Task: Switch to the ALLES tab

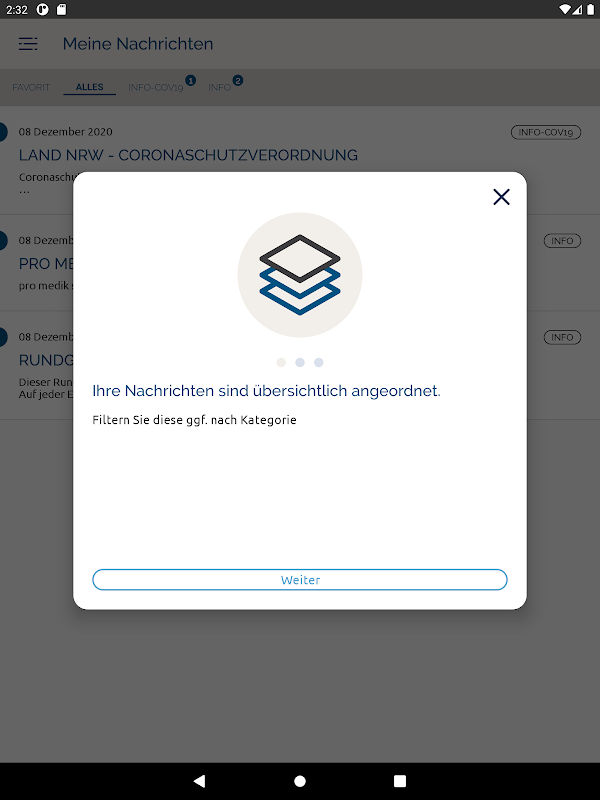Action: [89, 87]
